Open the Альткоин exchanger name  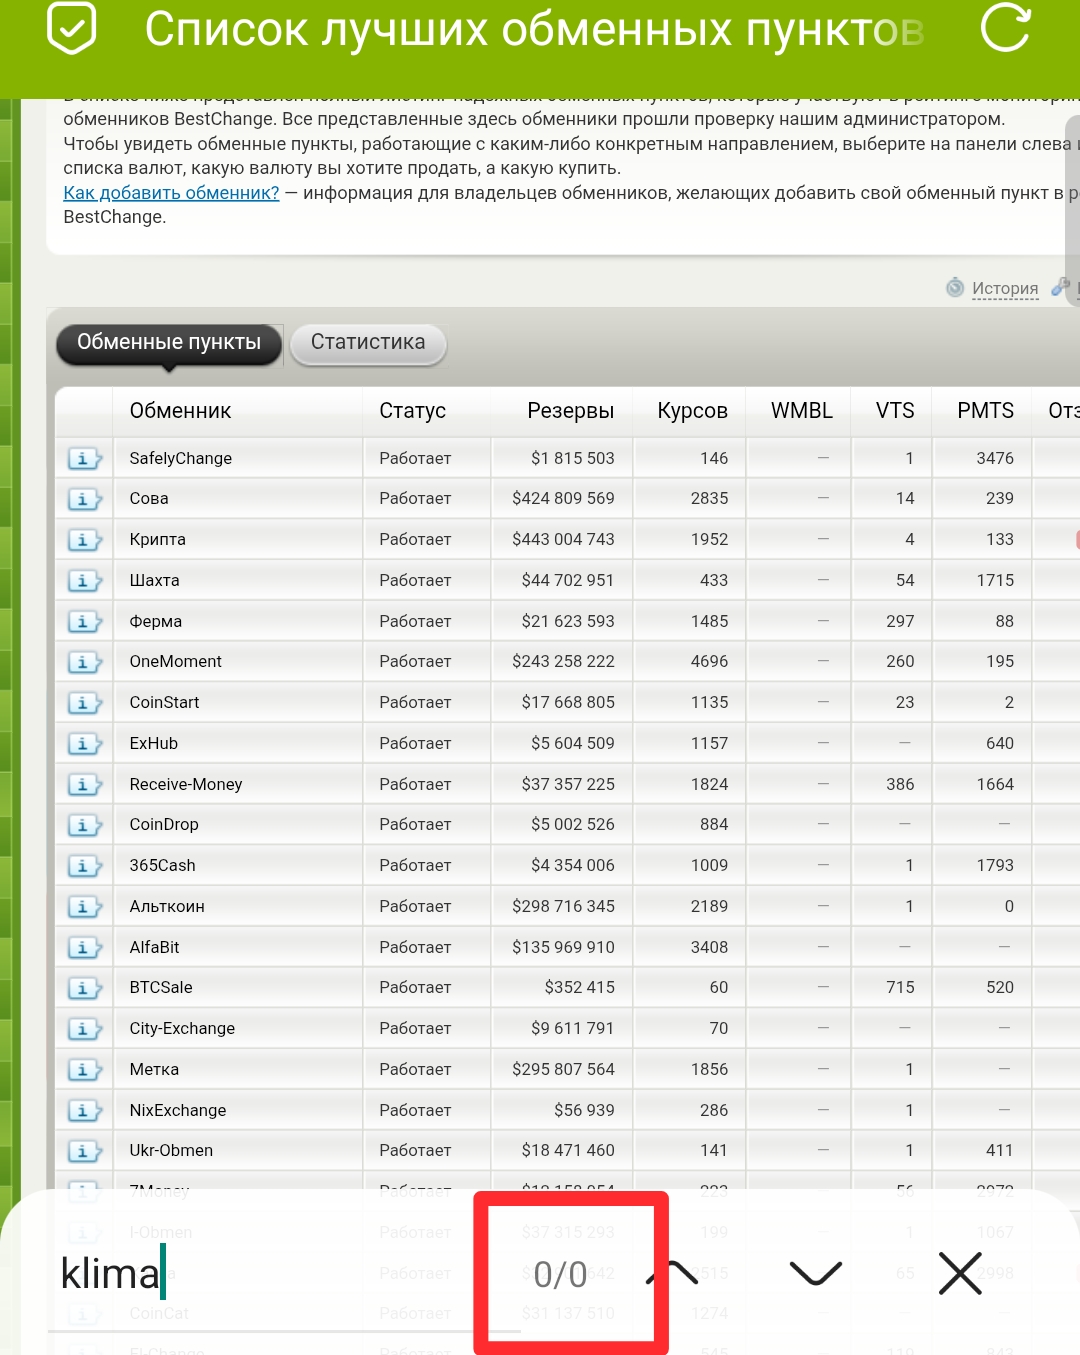167,907
